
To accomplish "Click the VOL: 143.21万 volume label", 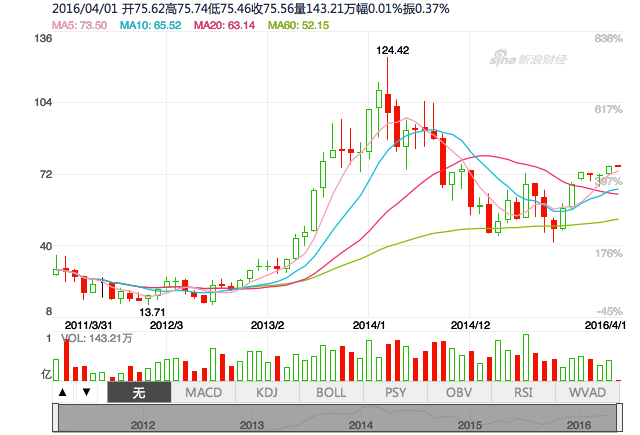I will pos(97,338).
